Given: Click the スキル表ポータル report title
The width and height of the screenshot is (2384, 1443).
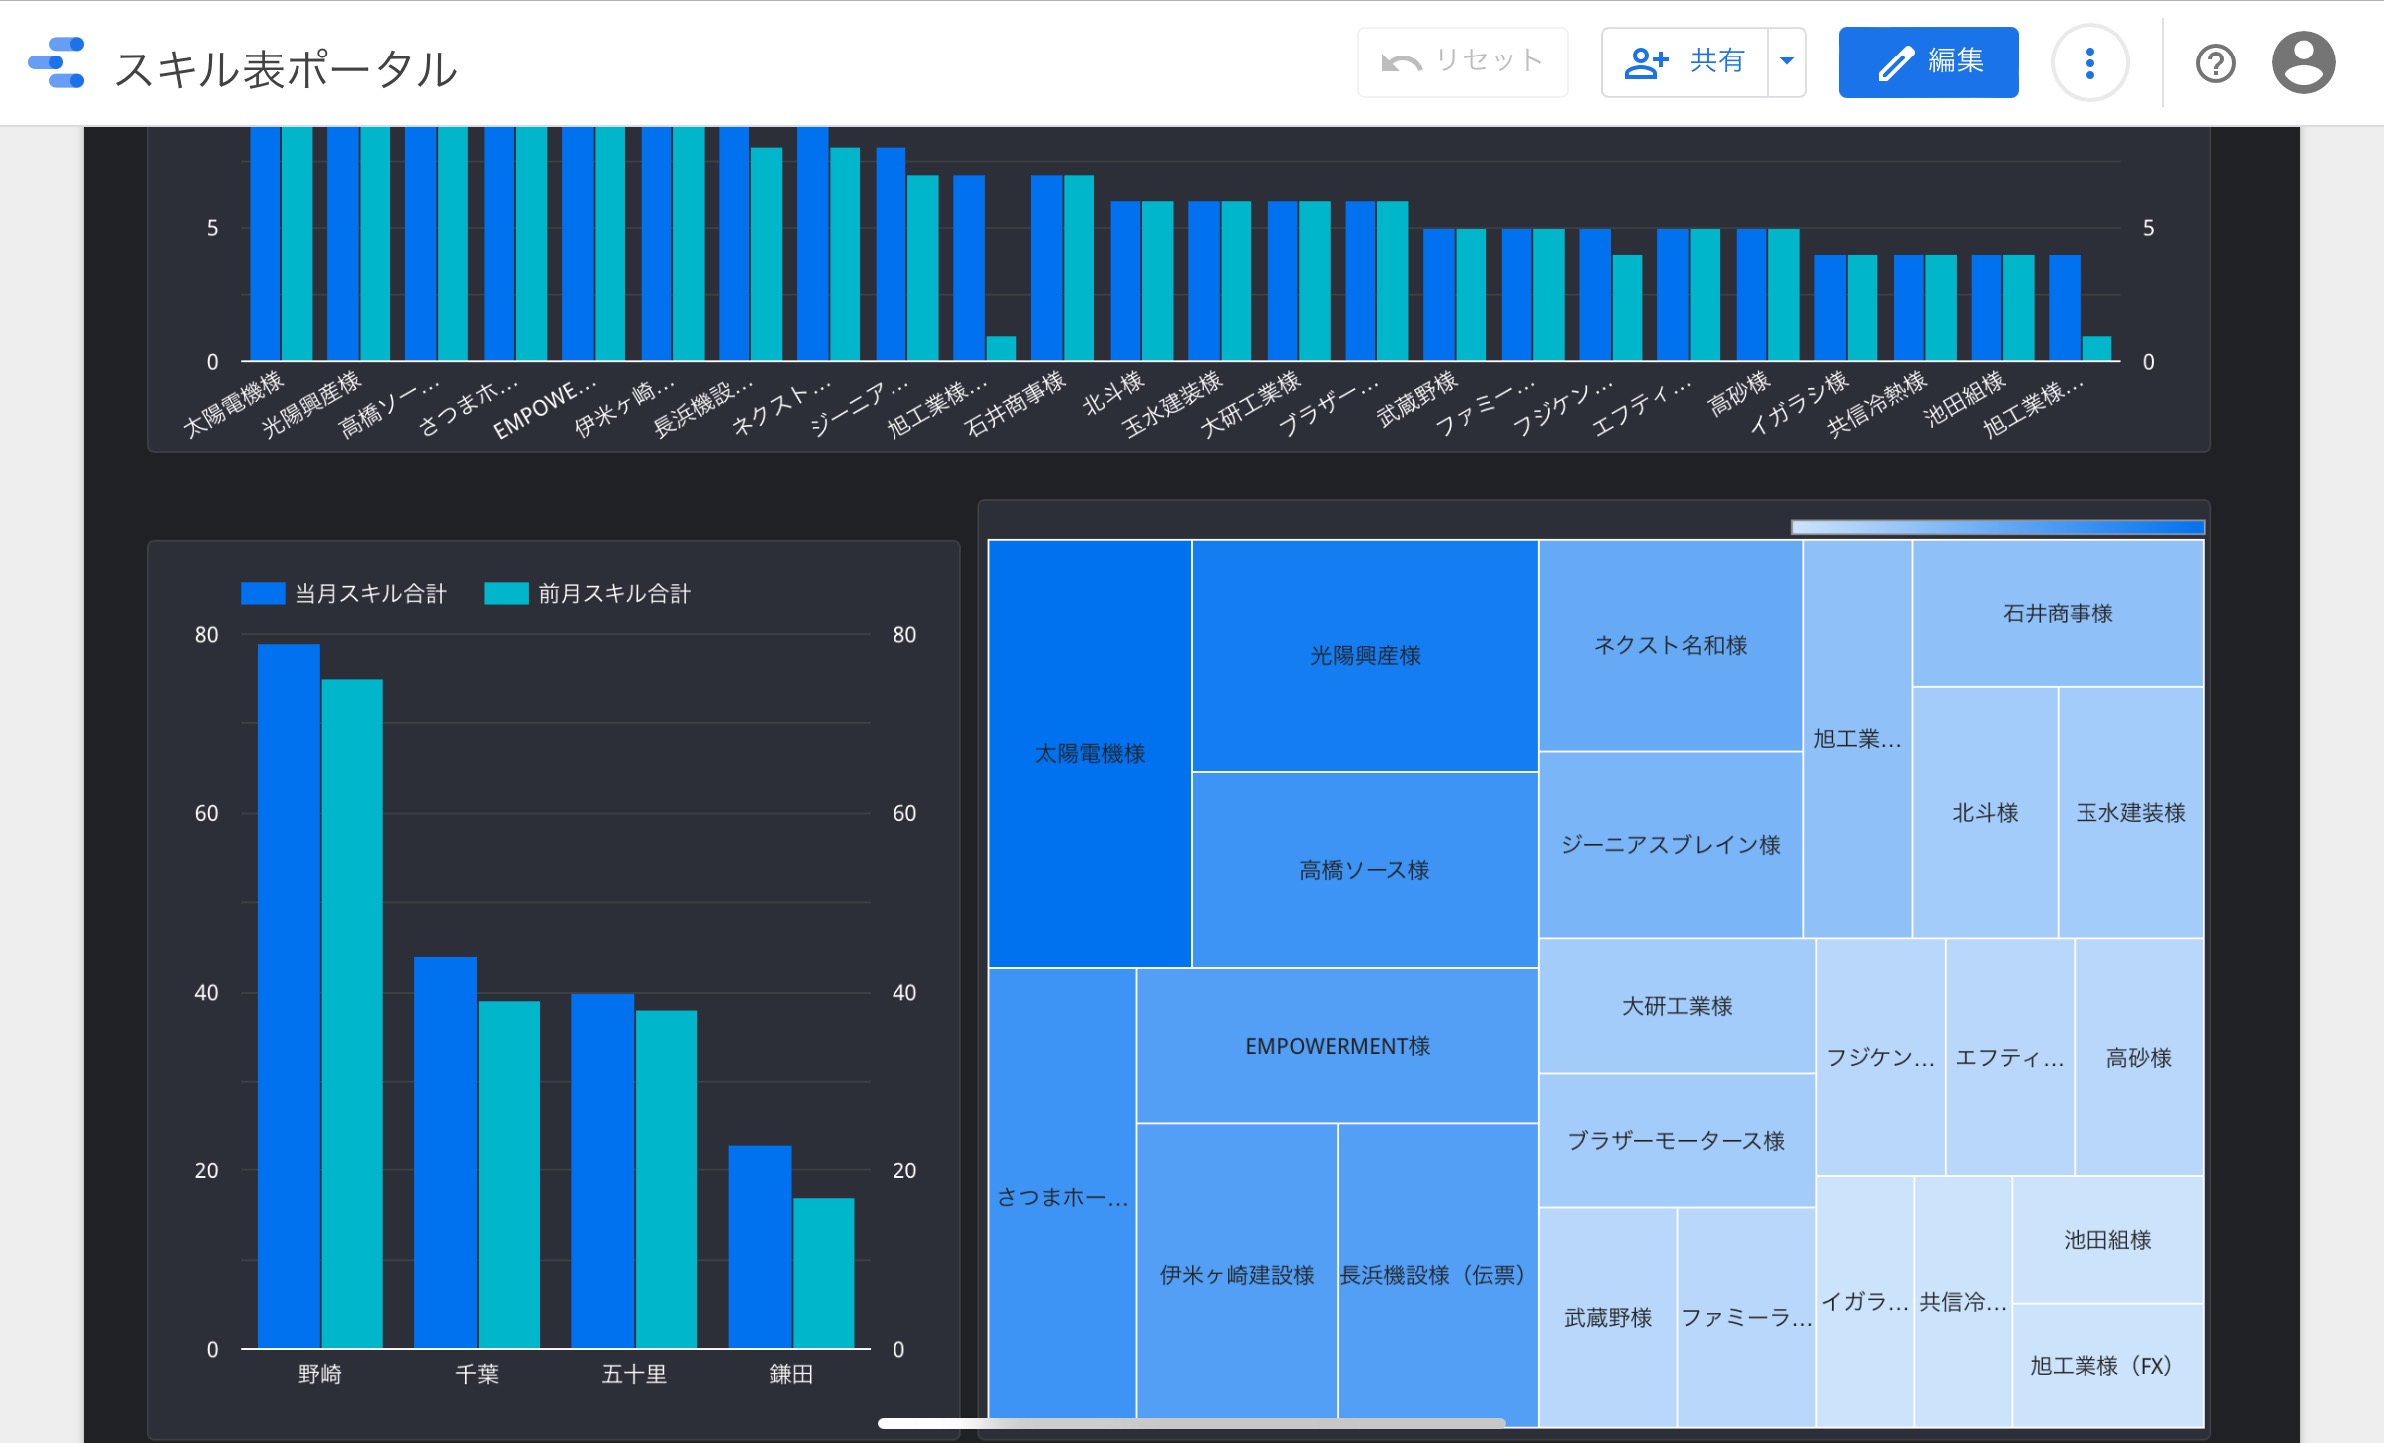Looking at the screenshot, I should coord(286,68).
